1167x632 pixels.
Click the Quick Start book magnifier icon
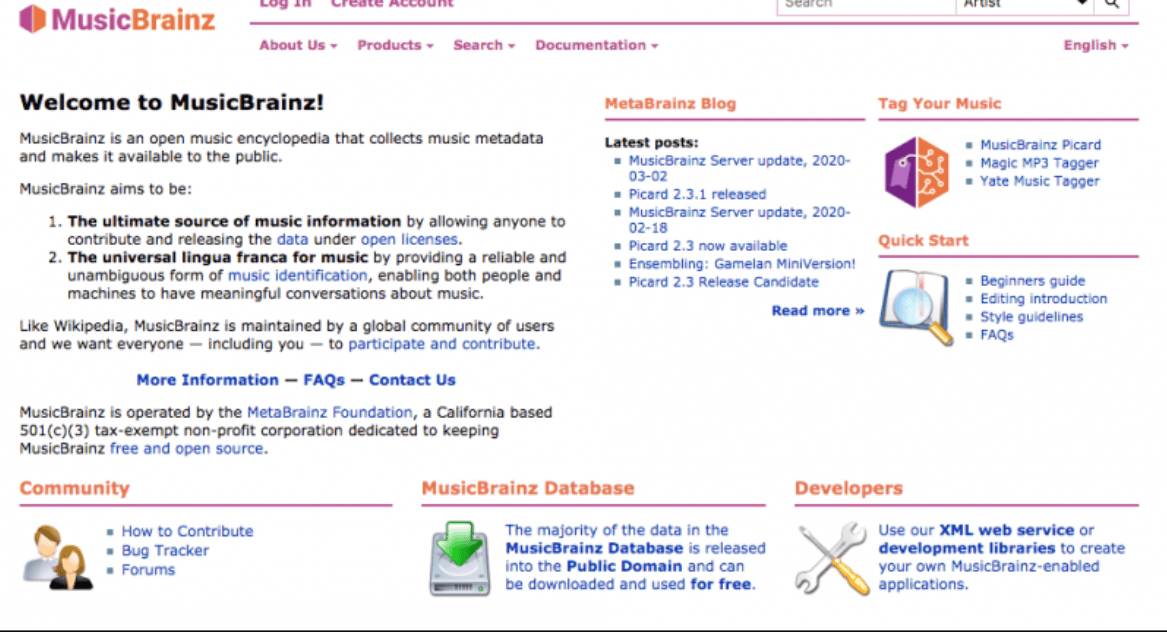[x=916, y=307]
